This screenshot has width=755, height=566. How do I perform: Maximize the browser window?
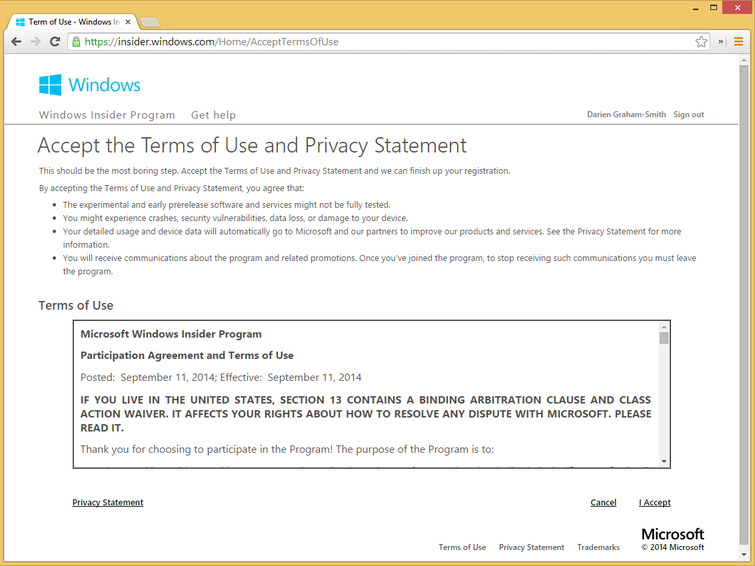click(x=714, y=8)
